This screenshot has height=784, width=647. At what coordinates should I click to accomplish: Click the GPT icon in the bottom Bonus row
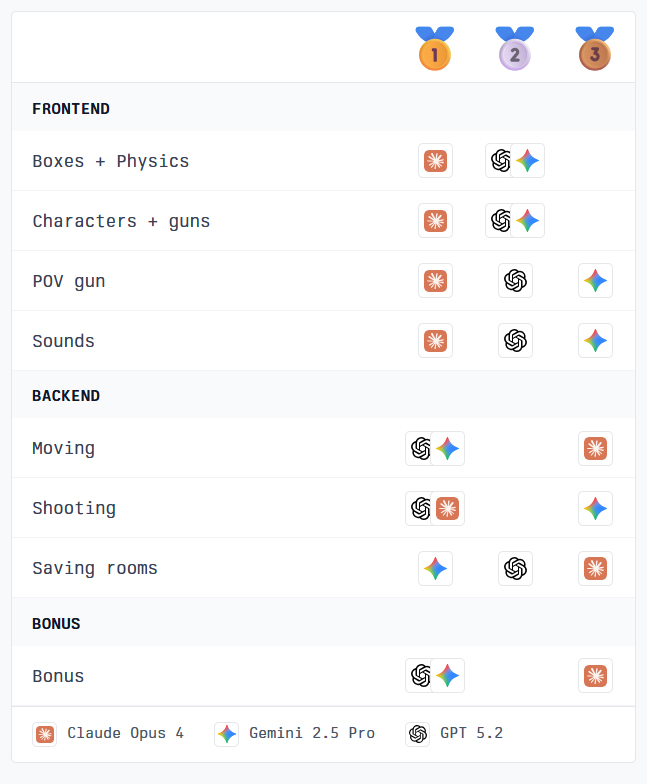[x=422, y=676]
